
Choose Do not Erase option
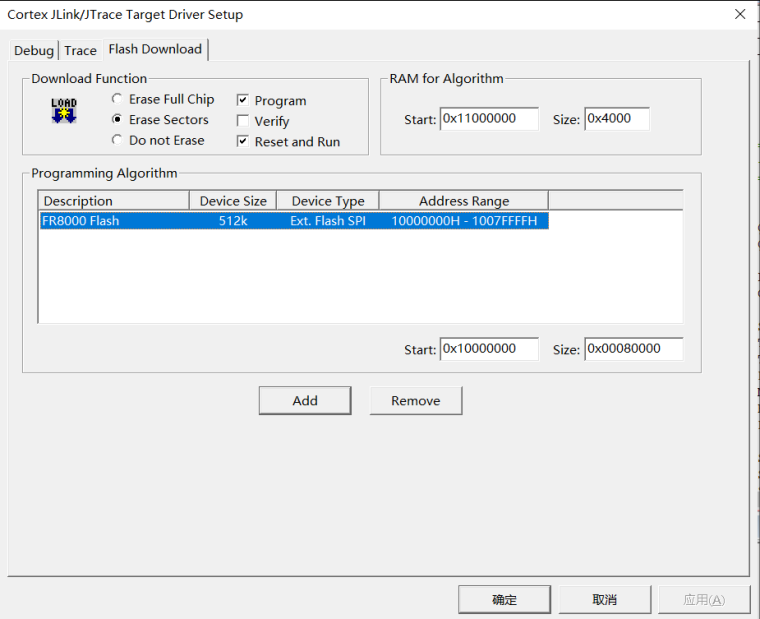click(118, 140)
